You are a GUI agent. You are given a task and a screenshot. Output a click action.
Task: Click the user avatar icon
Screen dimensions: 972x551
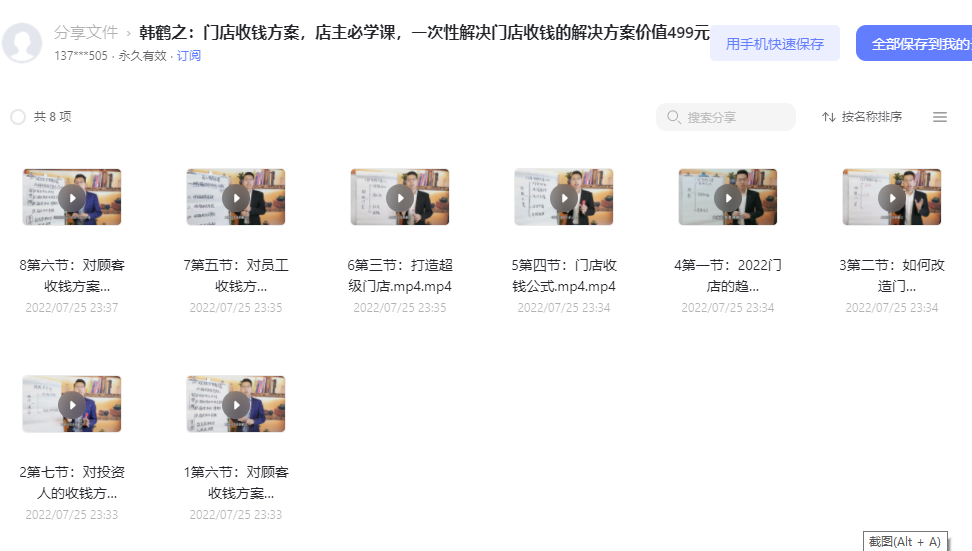click(22, 43)
